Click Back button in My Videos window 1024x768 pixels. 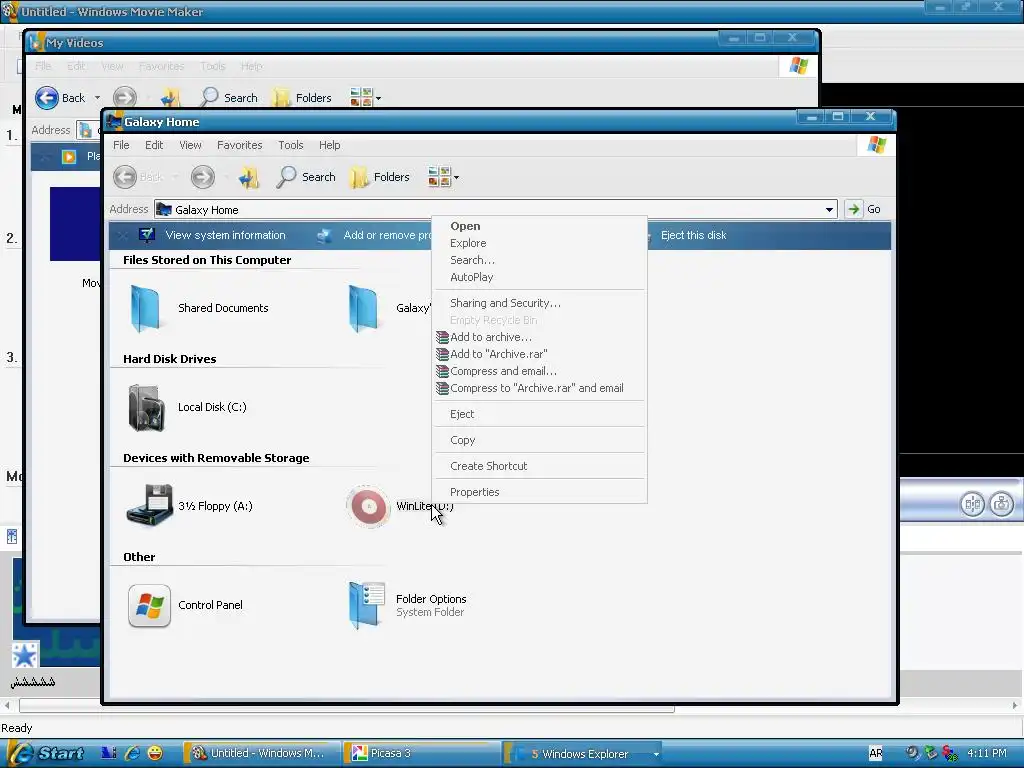coord(60,98)
